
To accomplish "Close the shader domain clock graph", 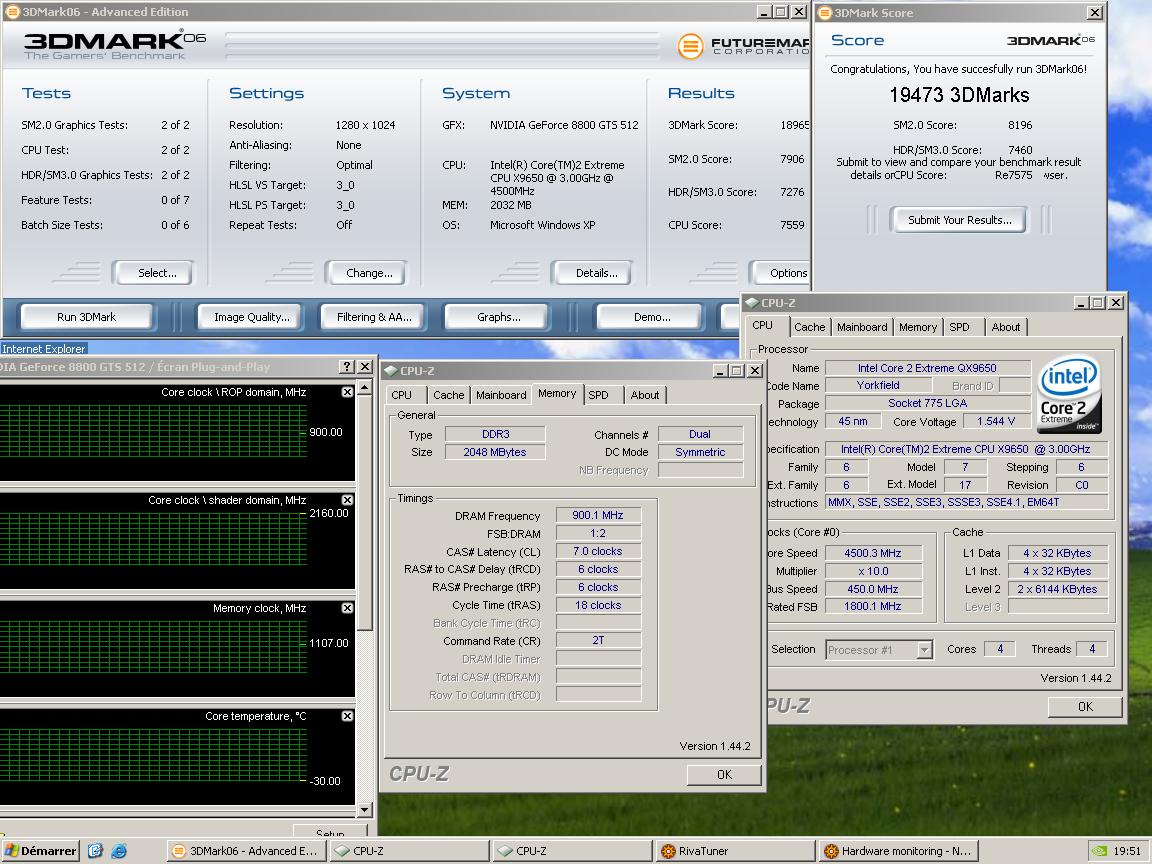I will 348,500.
